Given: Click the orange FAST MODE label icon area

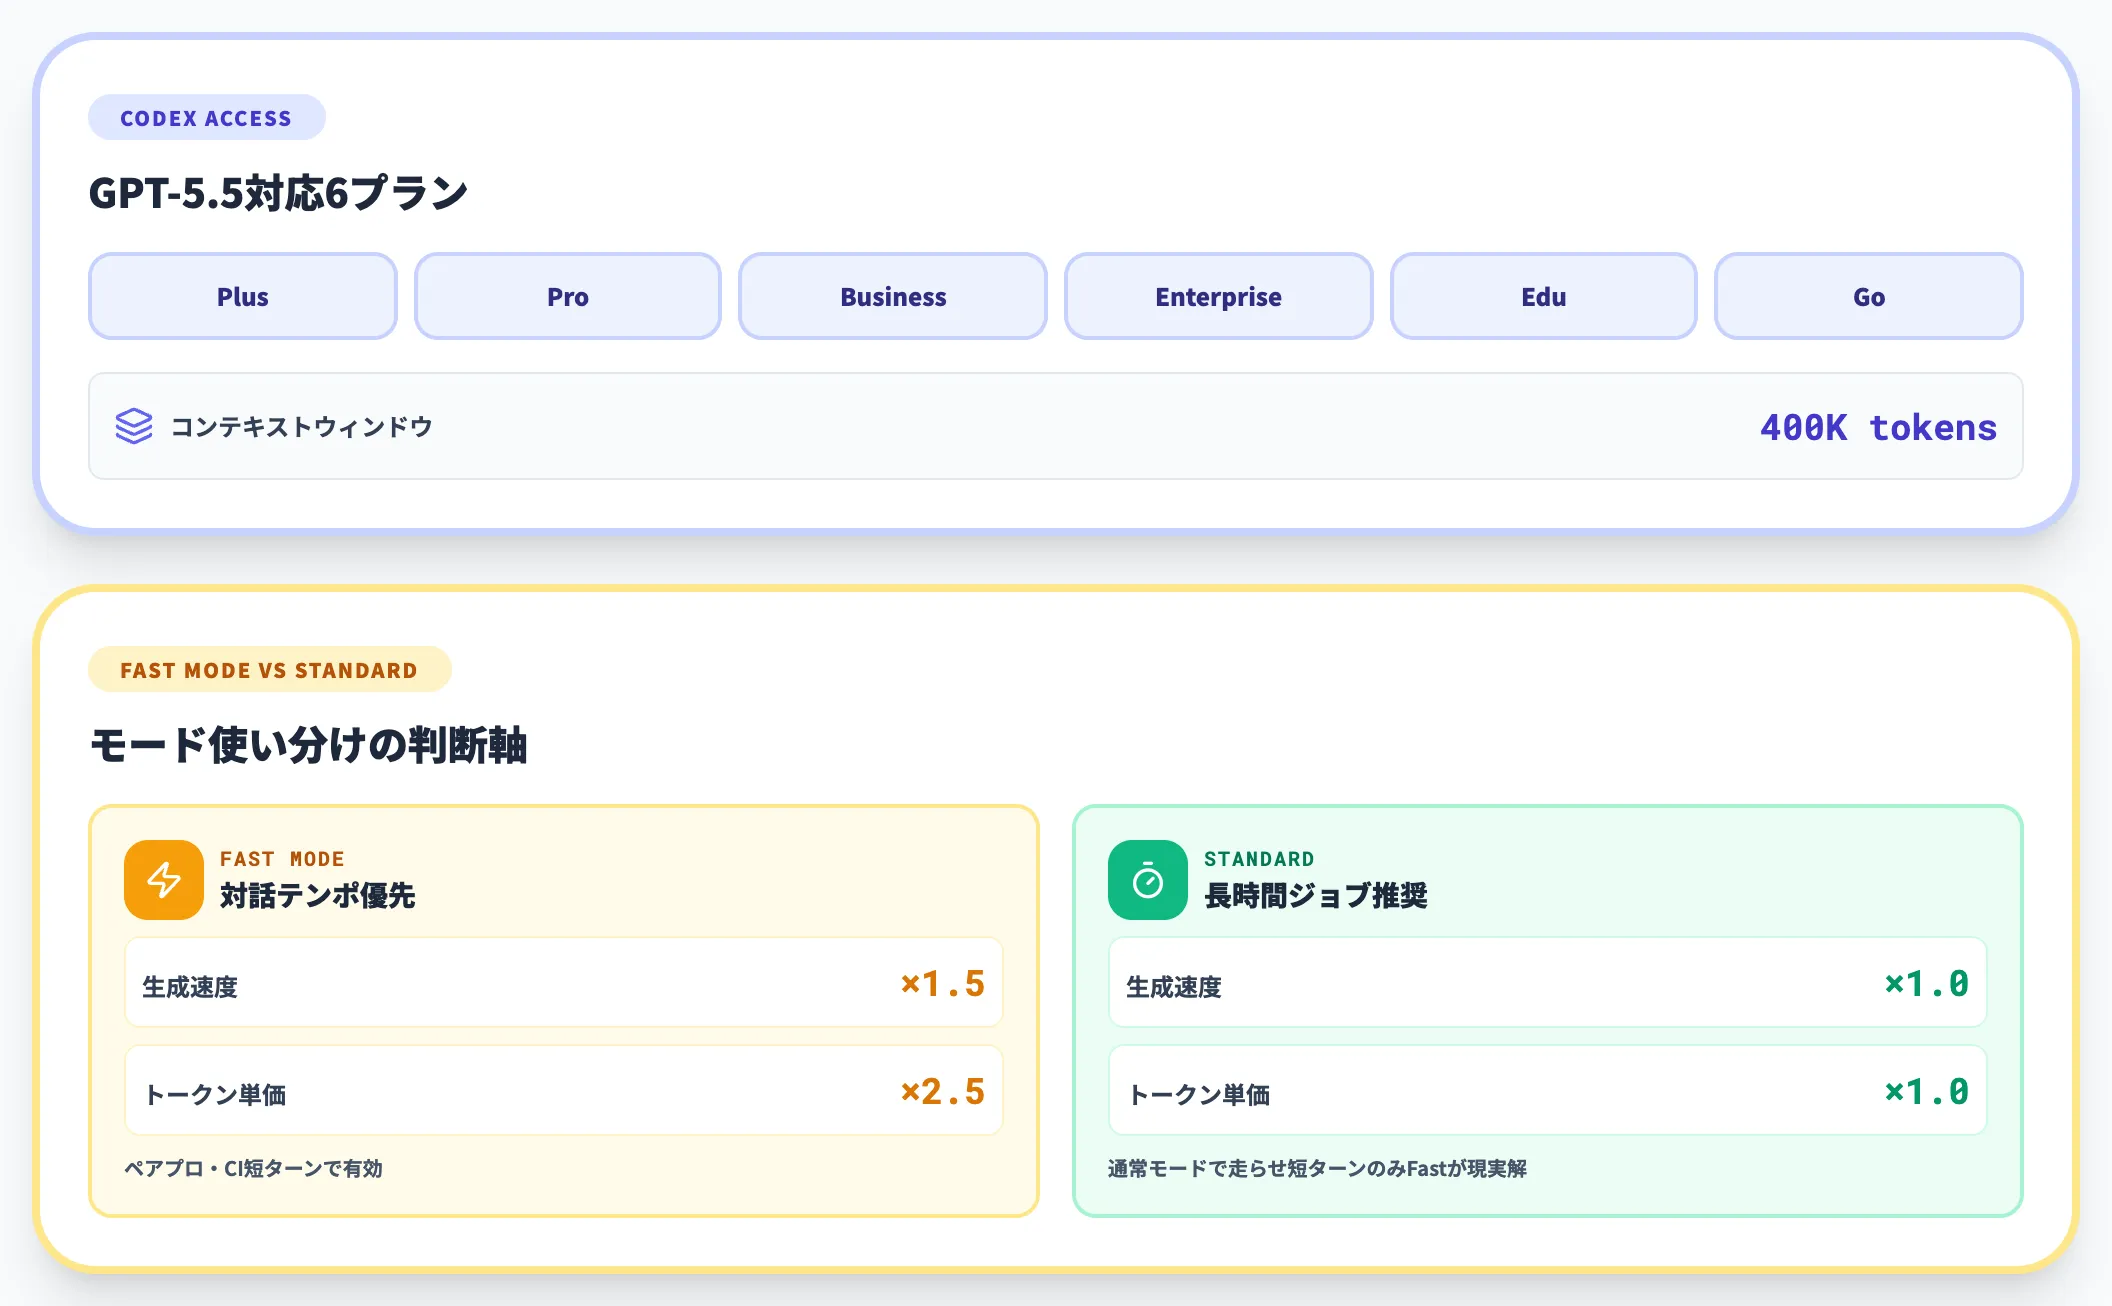Looking at the screenshot, I should 283,857.
